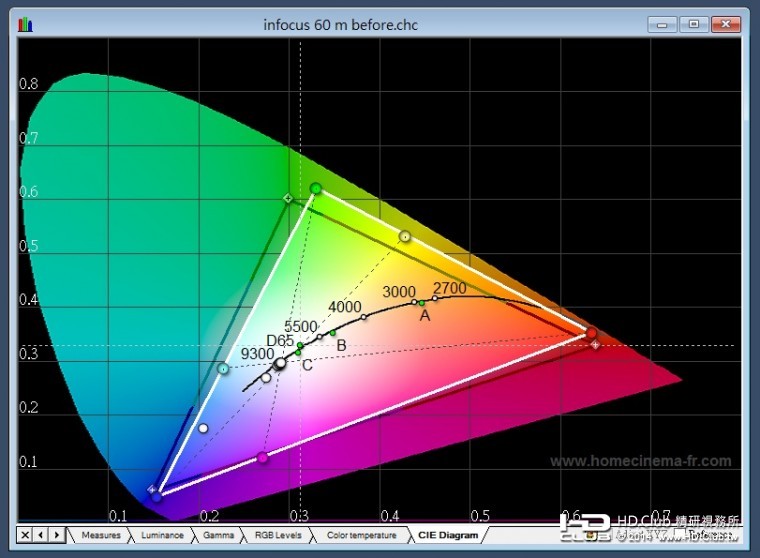Click the illuminant A point on the curve
Viewport: 760px width, 558px height.
pos(422,302)
